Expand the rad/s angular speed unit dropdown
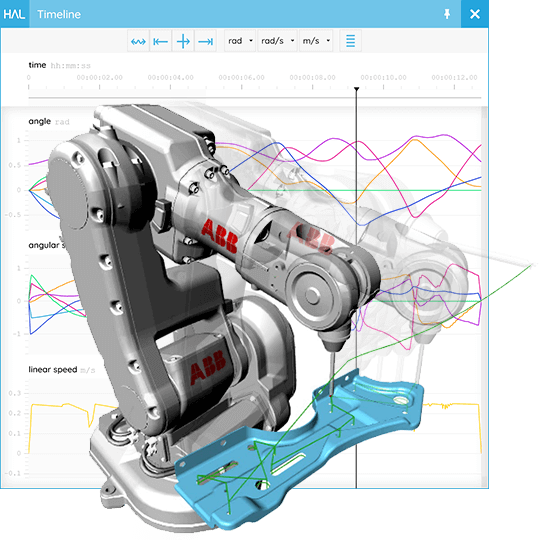540x540 pixels. (x=277, y=41)
